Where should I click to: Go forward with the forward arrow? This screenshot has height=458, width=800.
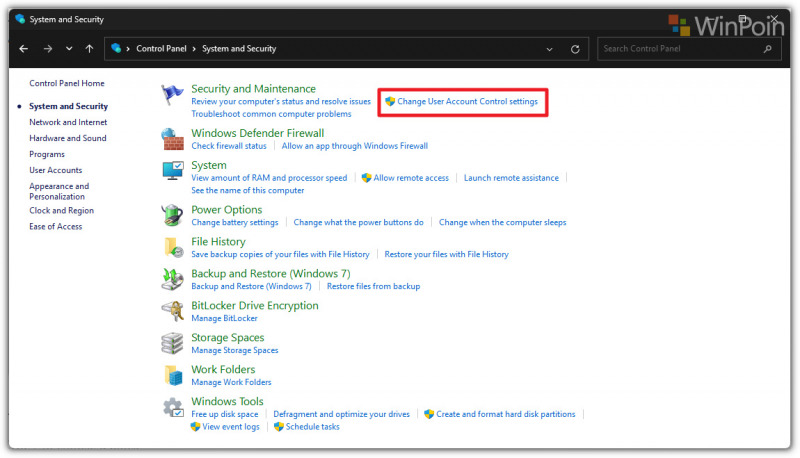click(47, 48)
